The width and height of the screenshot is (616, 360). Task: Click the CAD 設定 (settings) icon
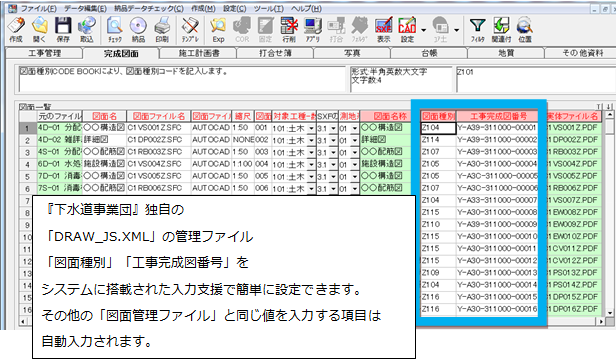(407, 29)
